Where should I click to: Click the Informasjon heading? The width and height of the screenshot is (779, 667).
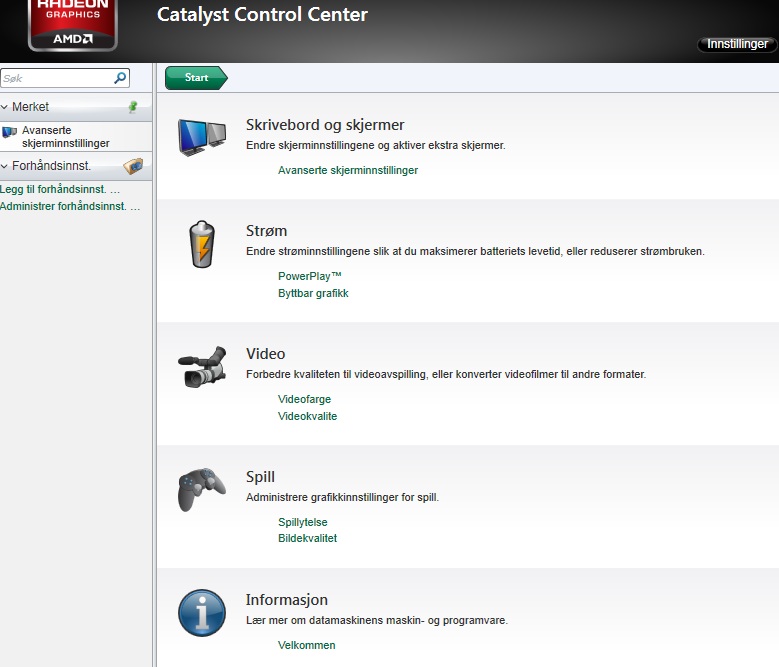[287, 600]
